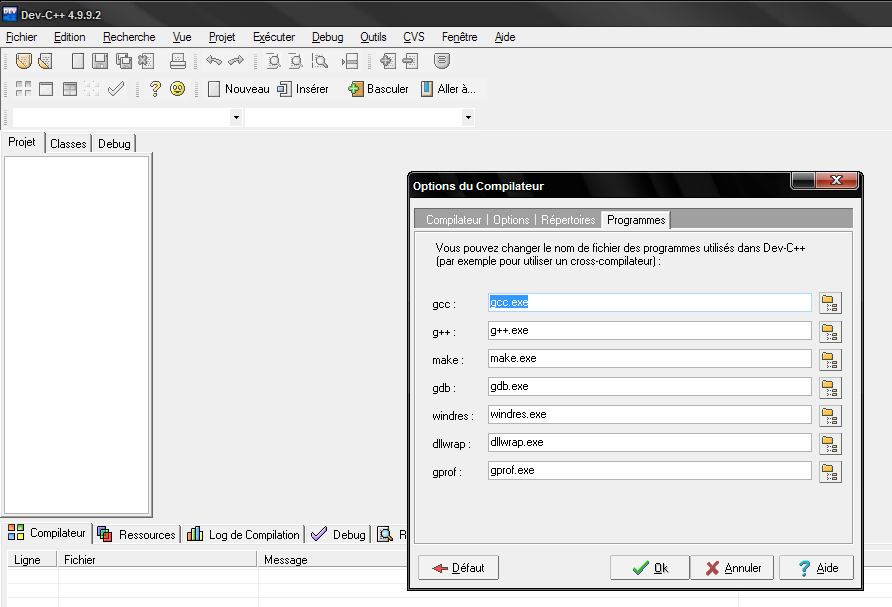The image size is (892, 607).
Task: Click the Close file icon in toolbar
Action: (x=146, y=60)
